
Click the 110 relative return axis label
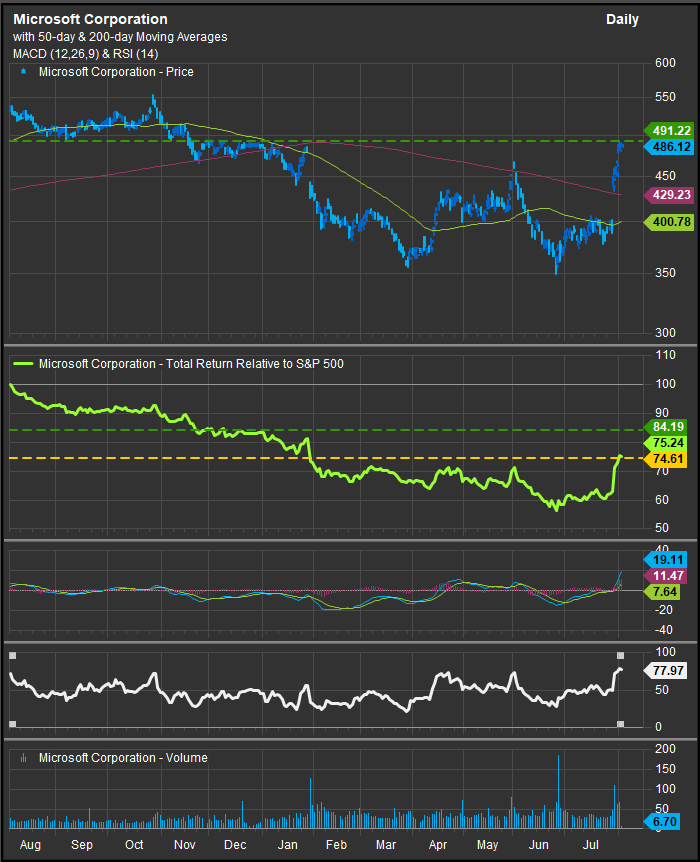665,355
